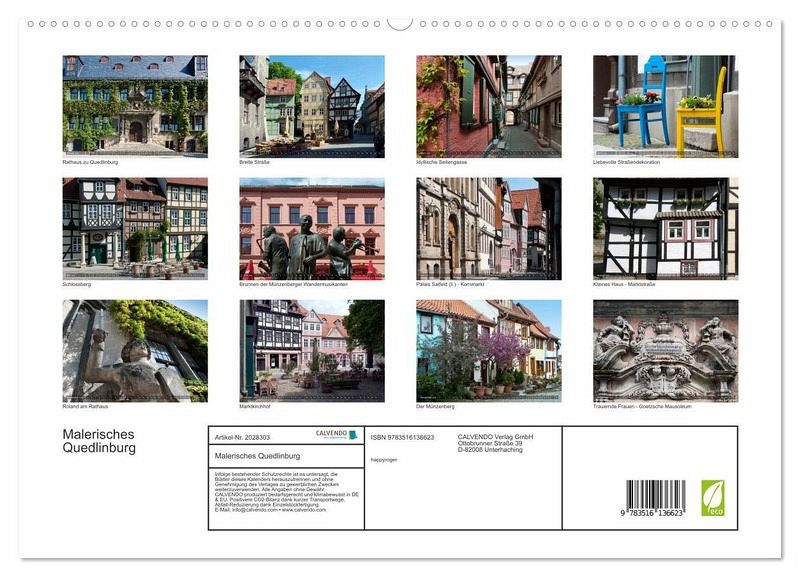This screenshot has height=577, width=800.
Task: Open the Rathaus zu Quedlinburg photo
Action: pyautogui.click(x=135, y=105)
